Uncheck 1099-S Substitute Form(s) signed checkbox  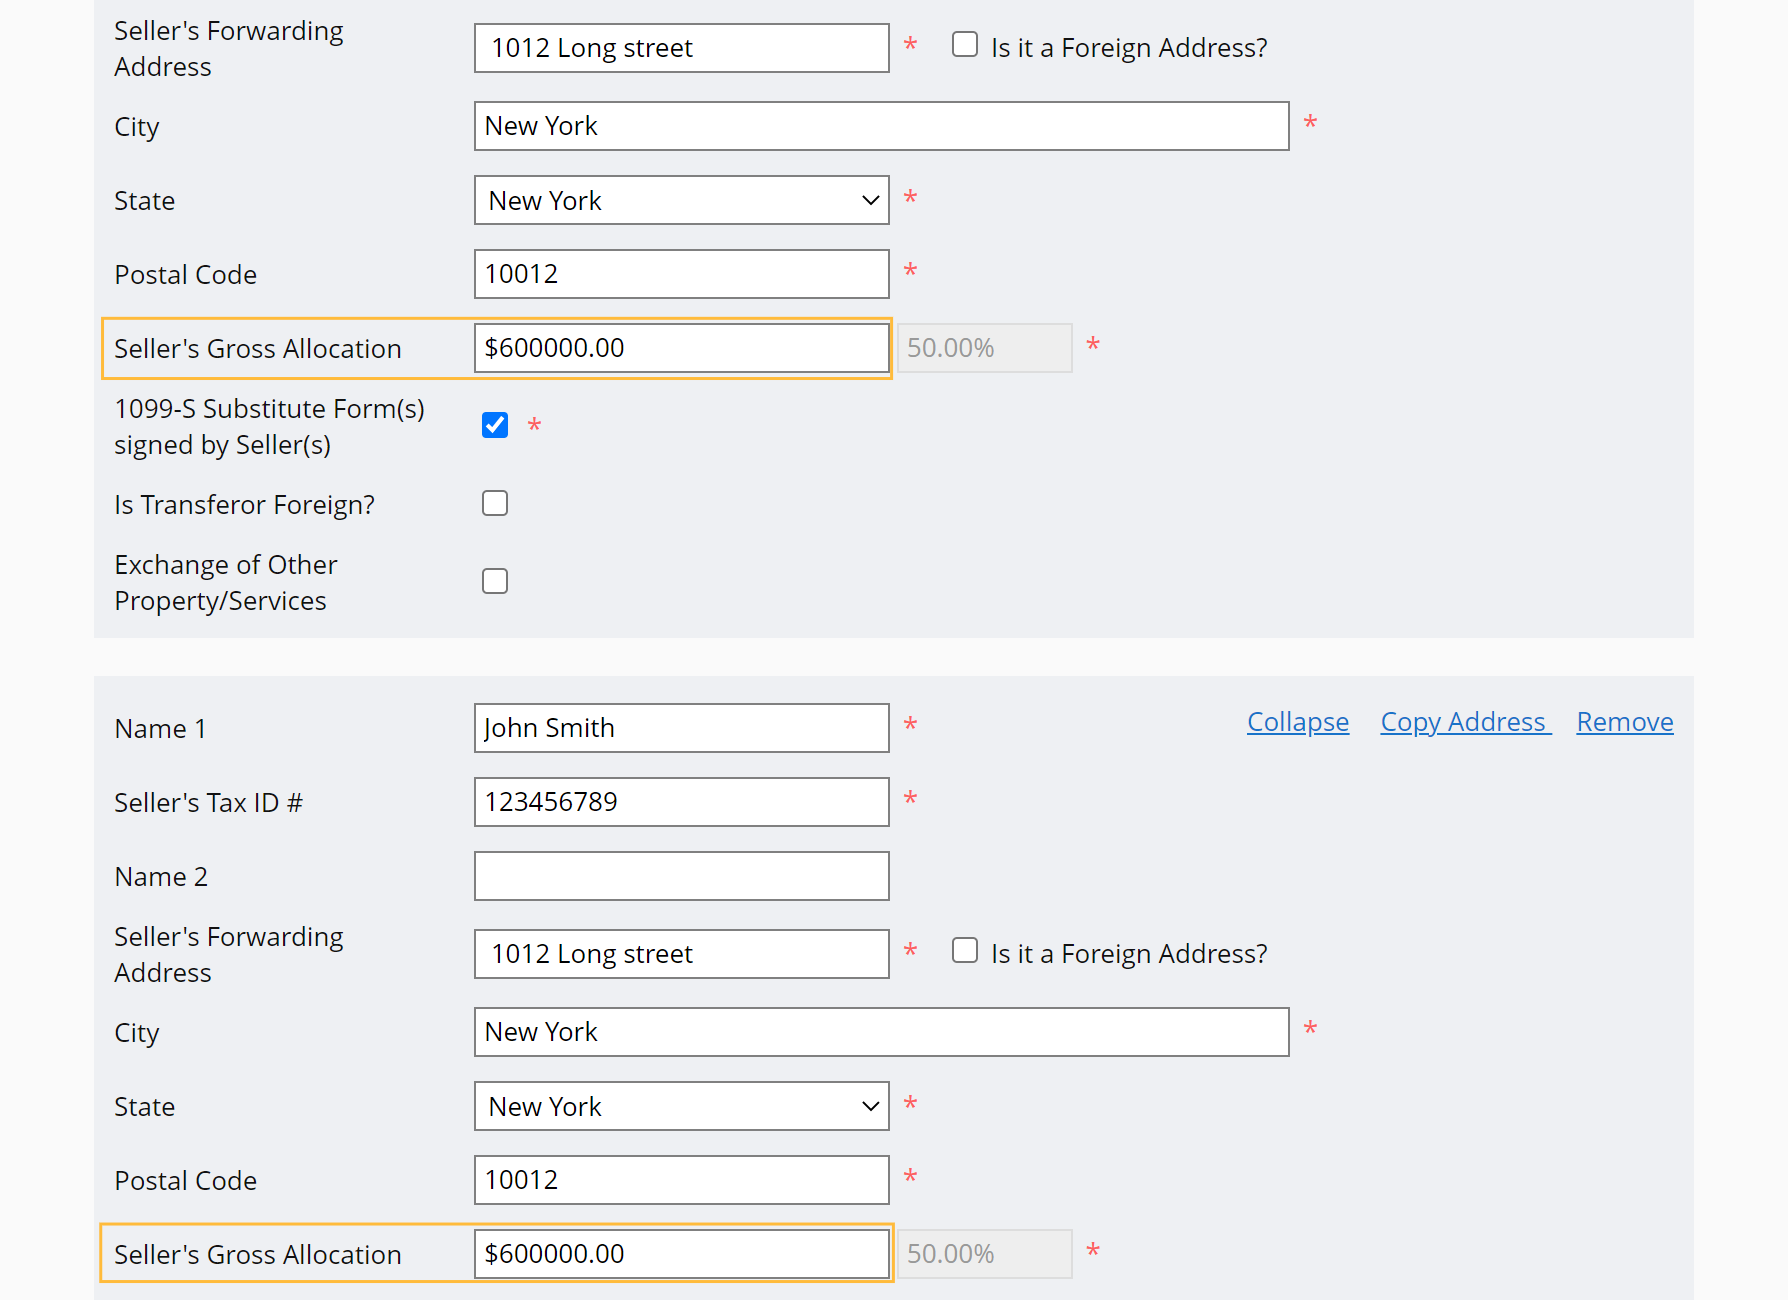495,425
